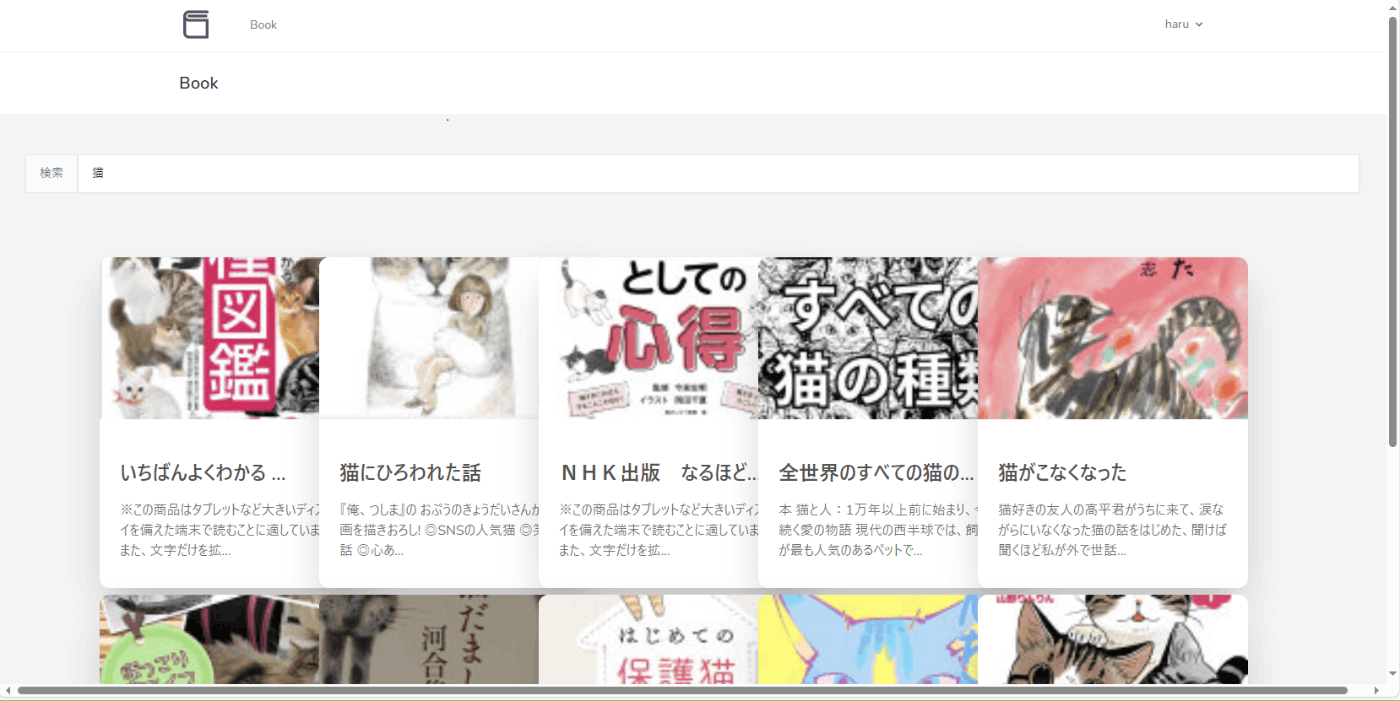Open the haru user dropdown
The height and width of the screenshot is (701, 1400).
(1184, 25)
